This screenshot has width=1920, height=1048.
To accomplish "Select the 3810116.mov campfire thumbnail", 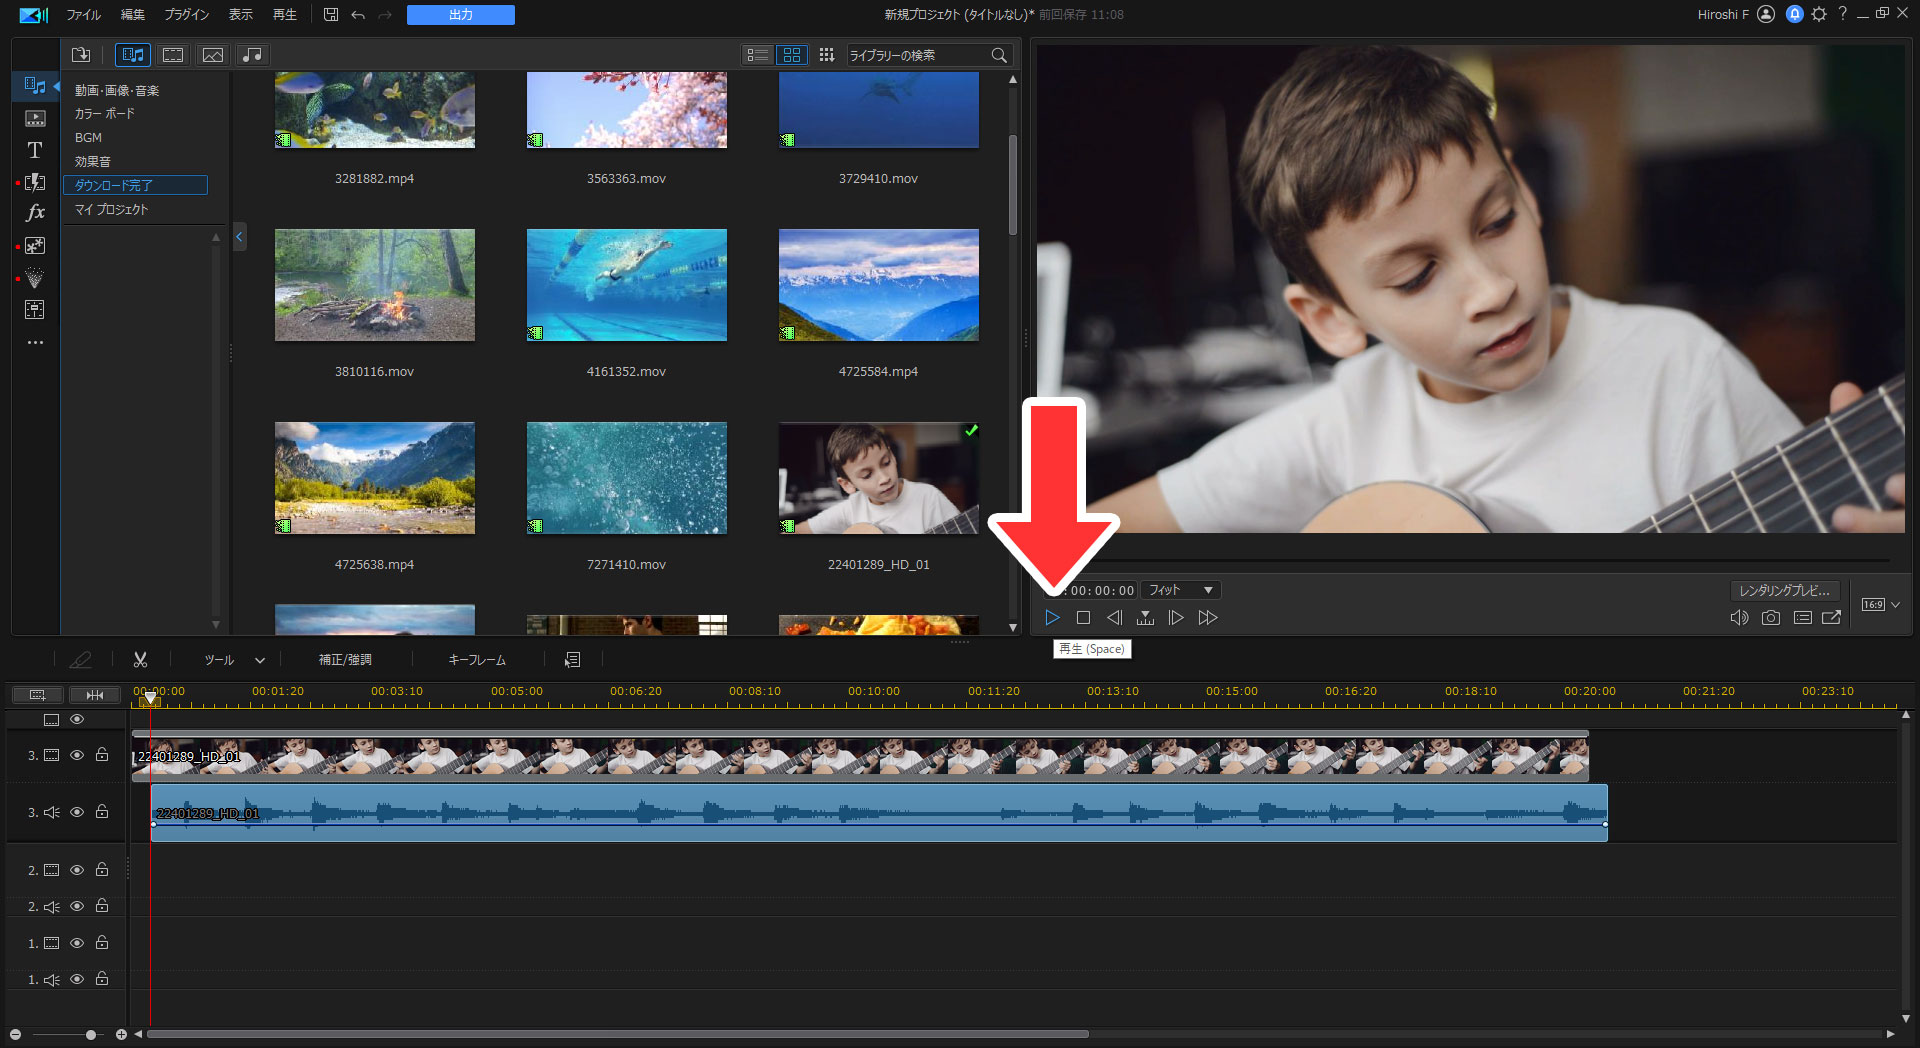I will point(375,285).
